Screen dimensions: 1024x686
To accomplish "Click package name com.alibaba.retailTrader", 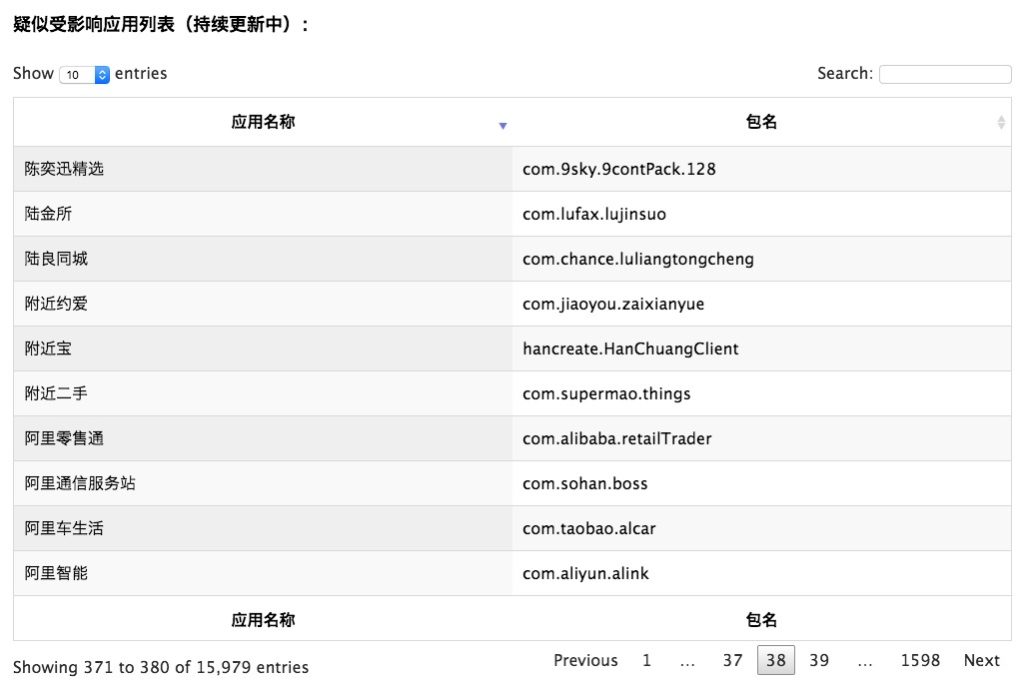I will point(617,439).
